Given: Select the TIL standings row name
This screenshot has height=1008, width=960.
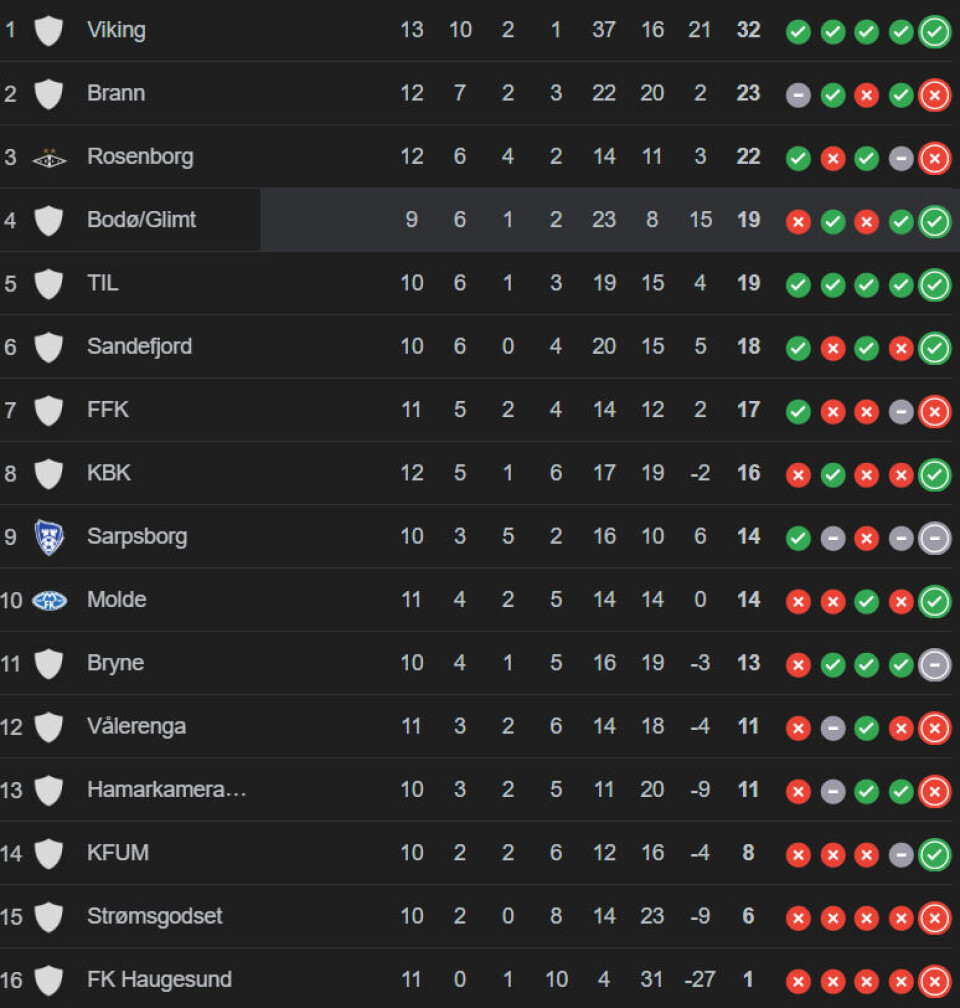Looking at the screenshot, I should 103,283.
